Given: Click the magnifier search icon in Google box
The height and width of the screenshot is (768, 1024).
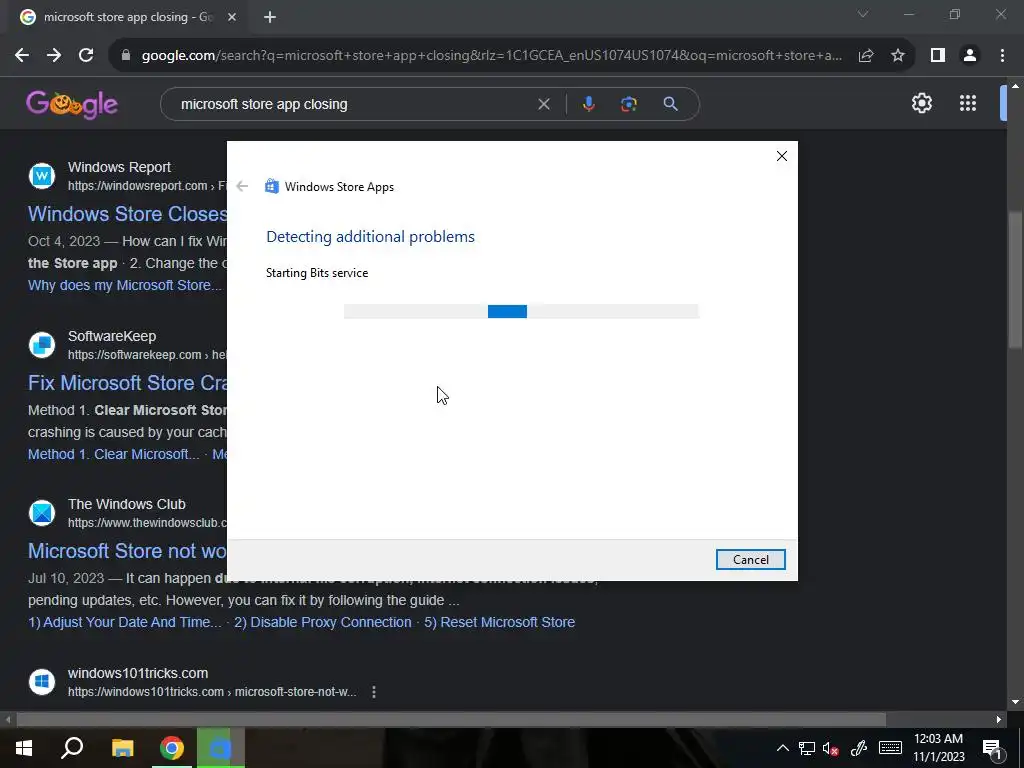Looking at the screenshot, I should 670,104.
